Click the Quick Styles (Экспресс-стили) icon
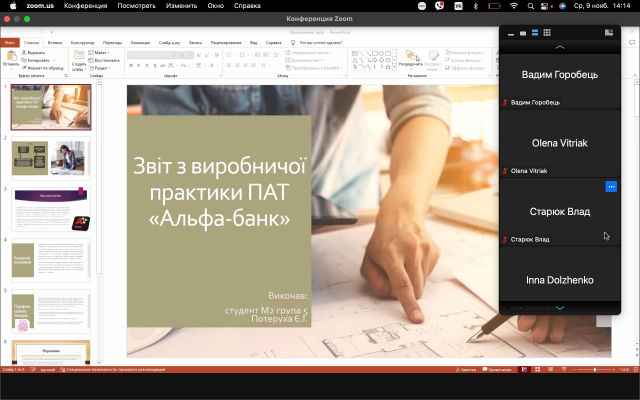The height and width of the screenshot is (400, 640). point(433,56)
